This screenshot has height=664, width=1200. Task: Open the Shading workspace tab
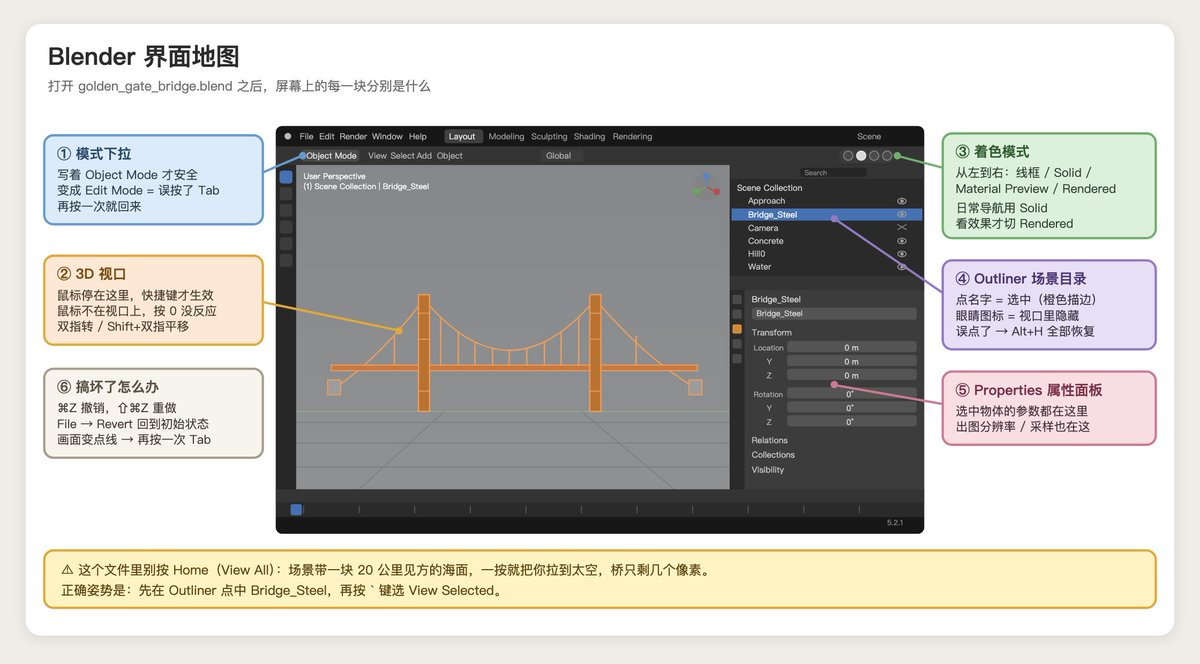(x=589, y=137)
